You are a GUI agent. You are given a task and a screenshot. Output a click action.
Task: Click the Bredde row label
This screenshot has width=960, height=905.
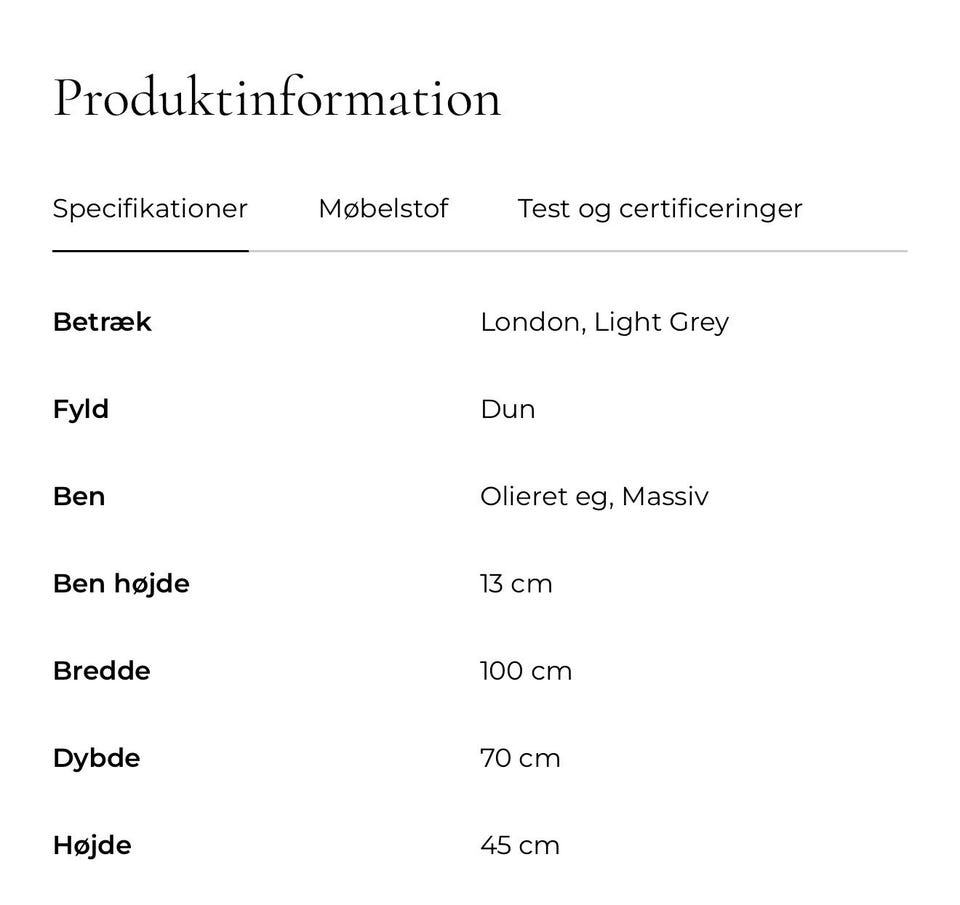tap(101, 670)
